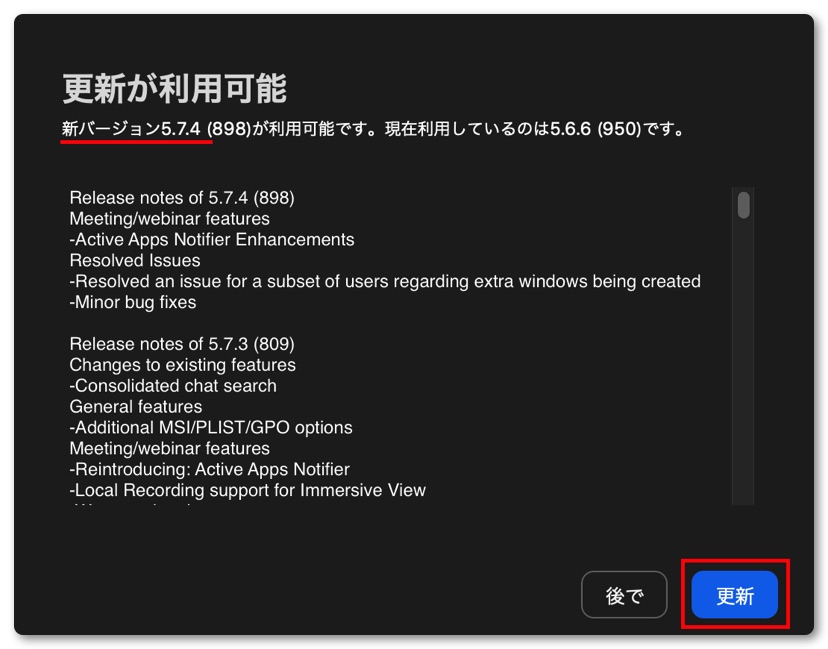
Task: Click the Changes to existing features line
Action: pyautogui.click(x=183, y=365)
